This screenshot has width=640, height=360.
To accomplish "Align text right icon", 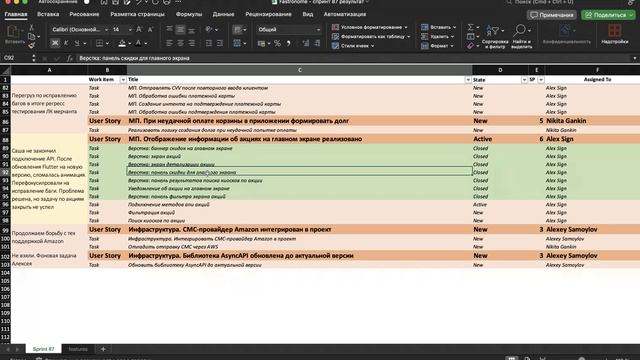I will (191, 43).
